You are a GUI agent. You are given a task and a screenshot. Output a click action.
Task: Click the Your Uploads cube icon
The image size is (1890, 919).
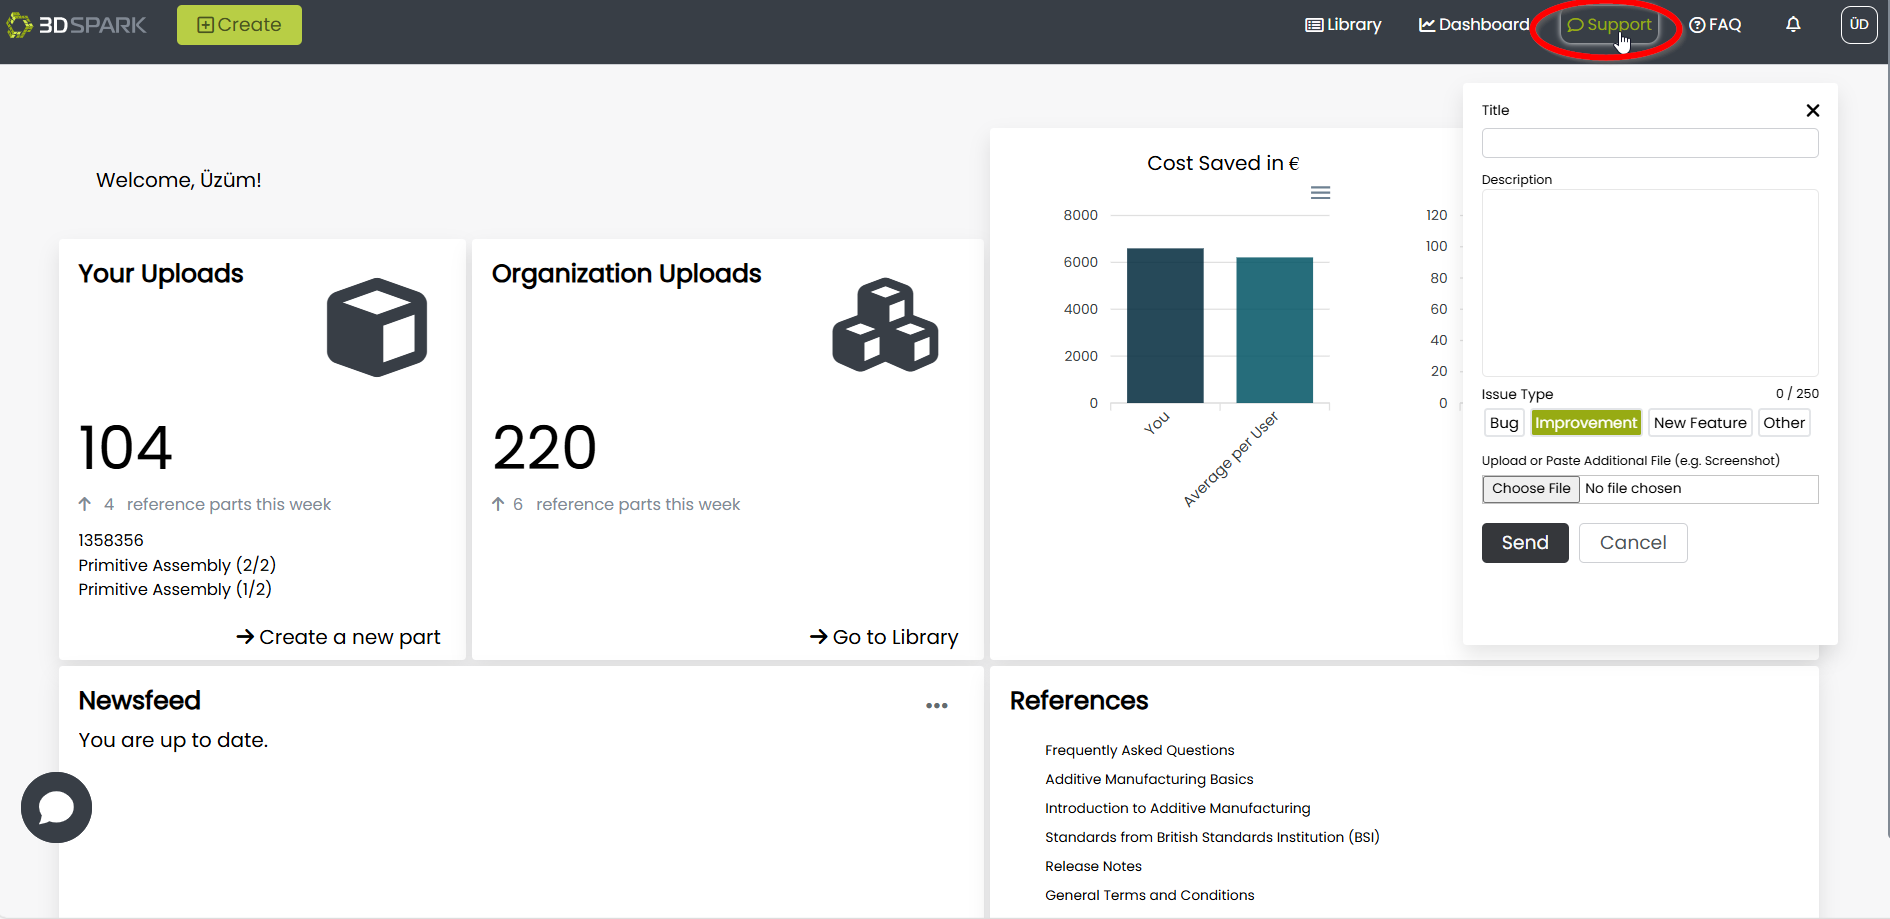[377, 327]
